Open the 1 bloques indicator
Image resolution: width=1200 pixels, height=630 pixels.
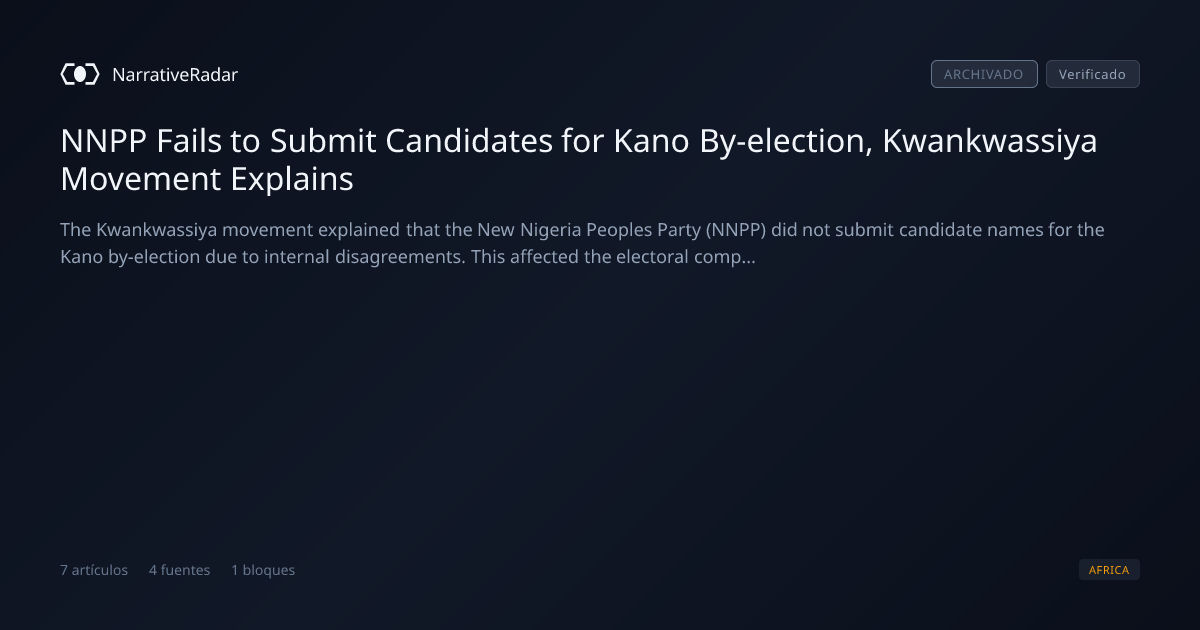(x=263, y=570)
